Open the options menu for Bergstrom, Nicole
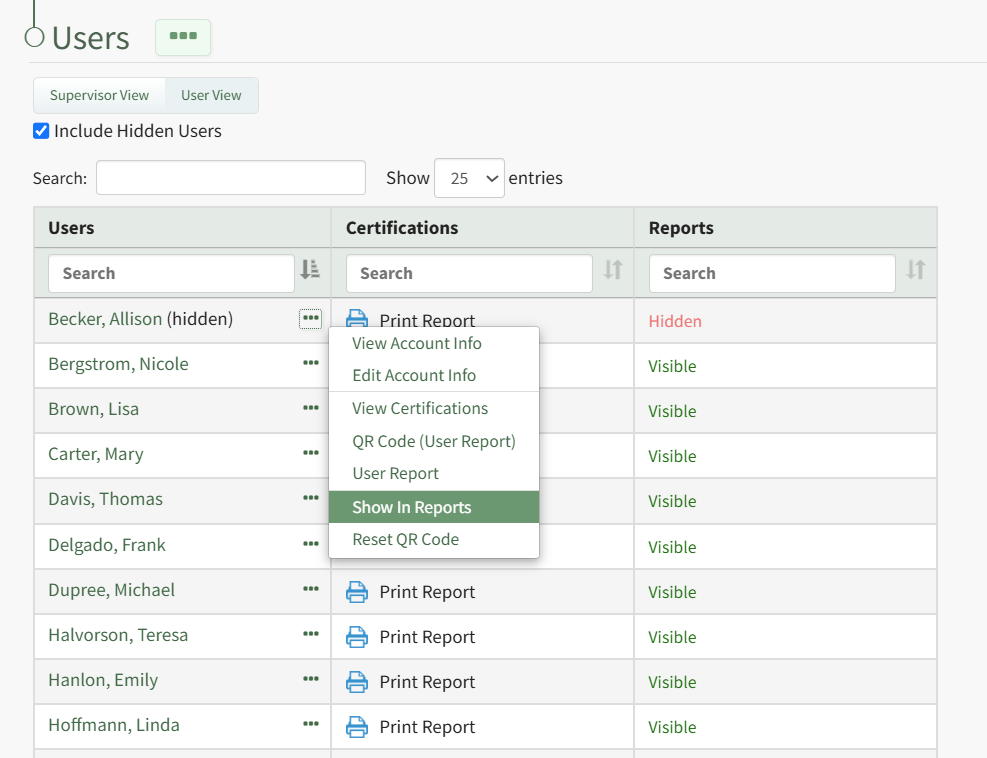Viewport: 987px width, 758px height. pos(310,363)
